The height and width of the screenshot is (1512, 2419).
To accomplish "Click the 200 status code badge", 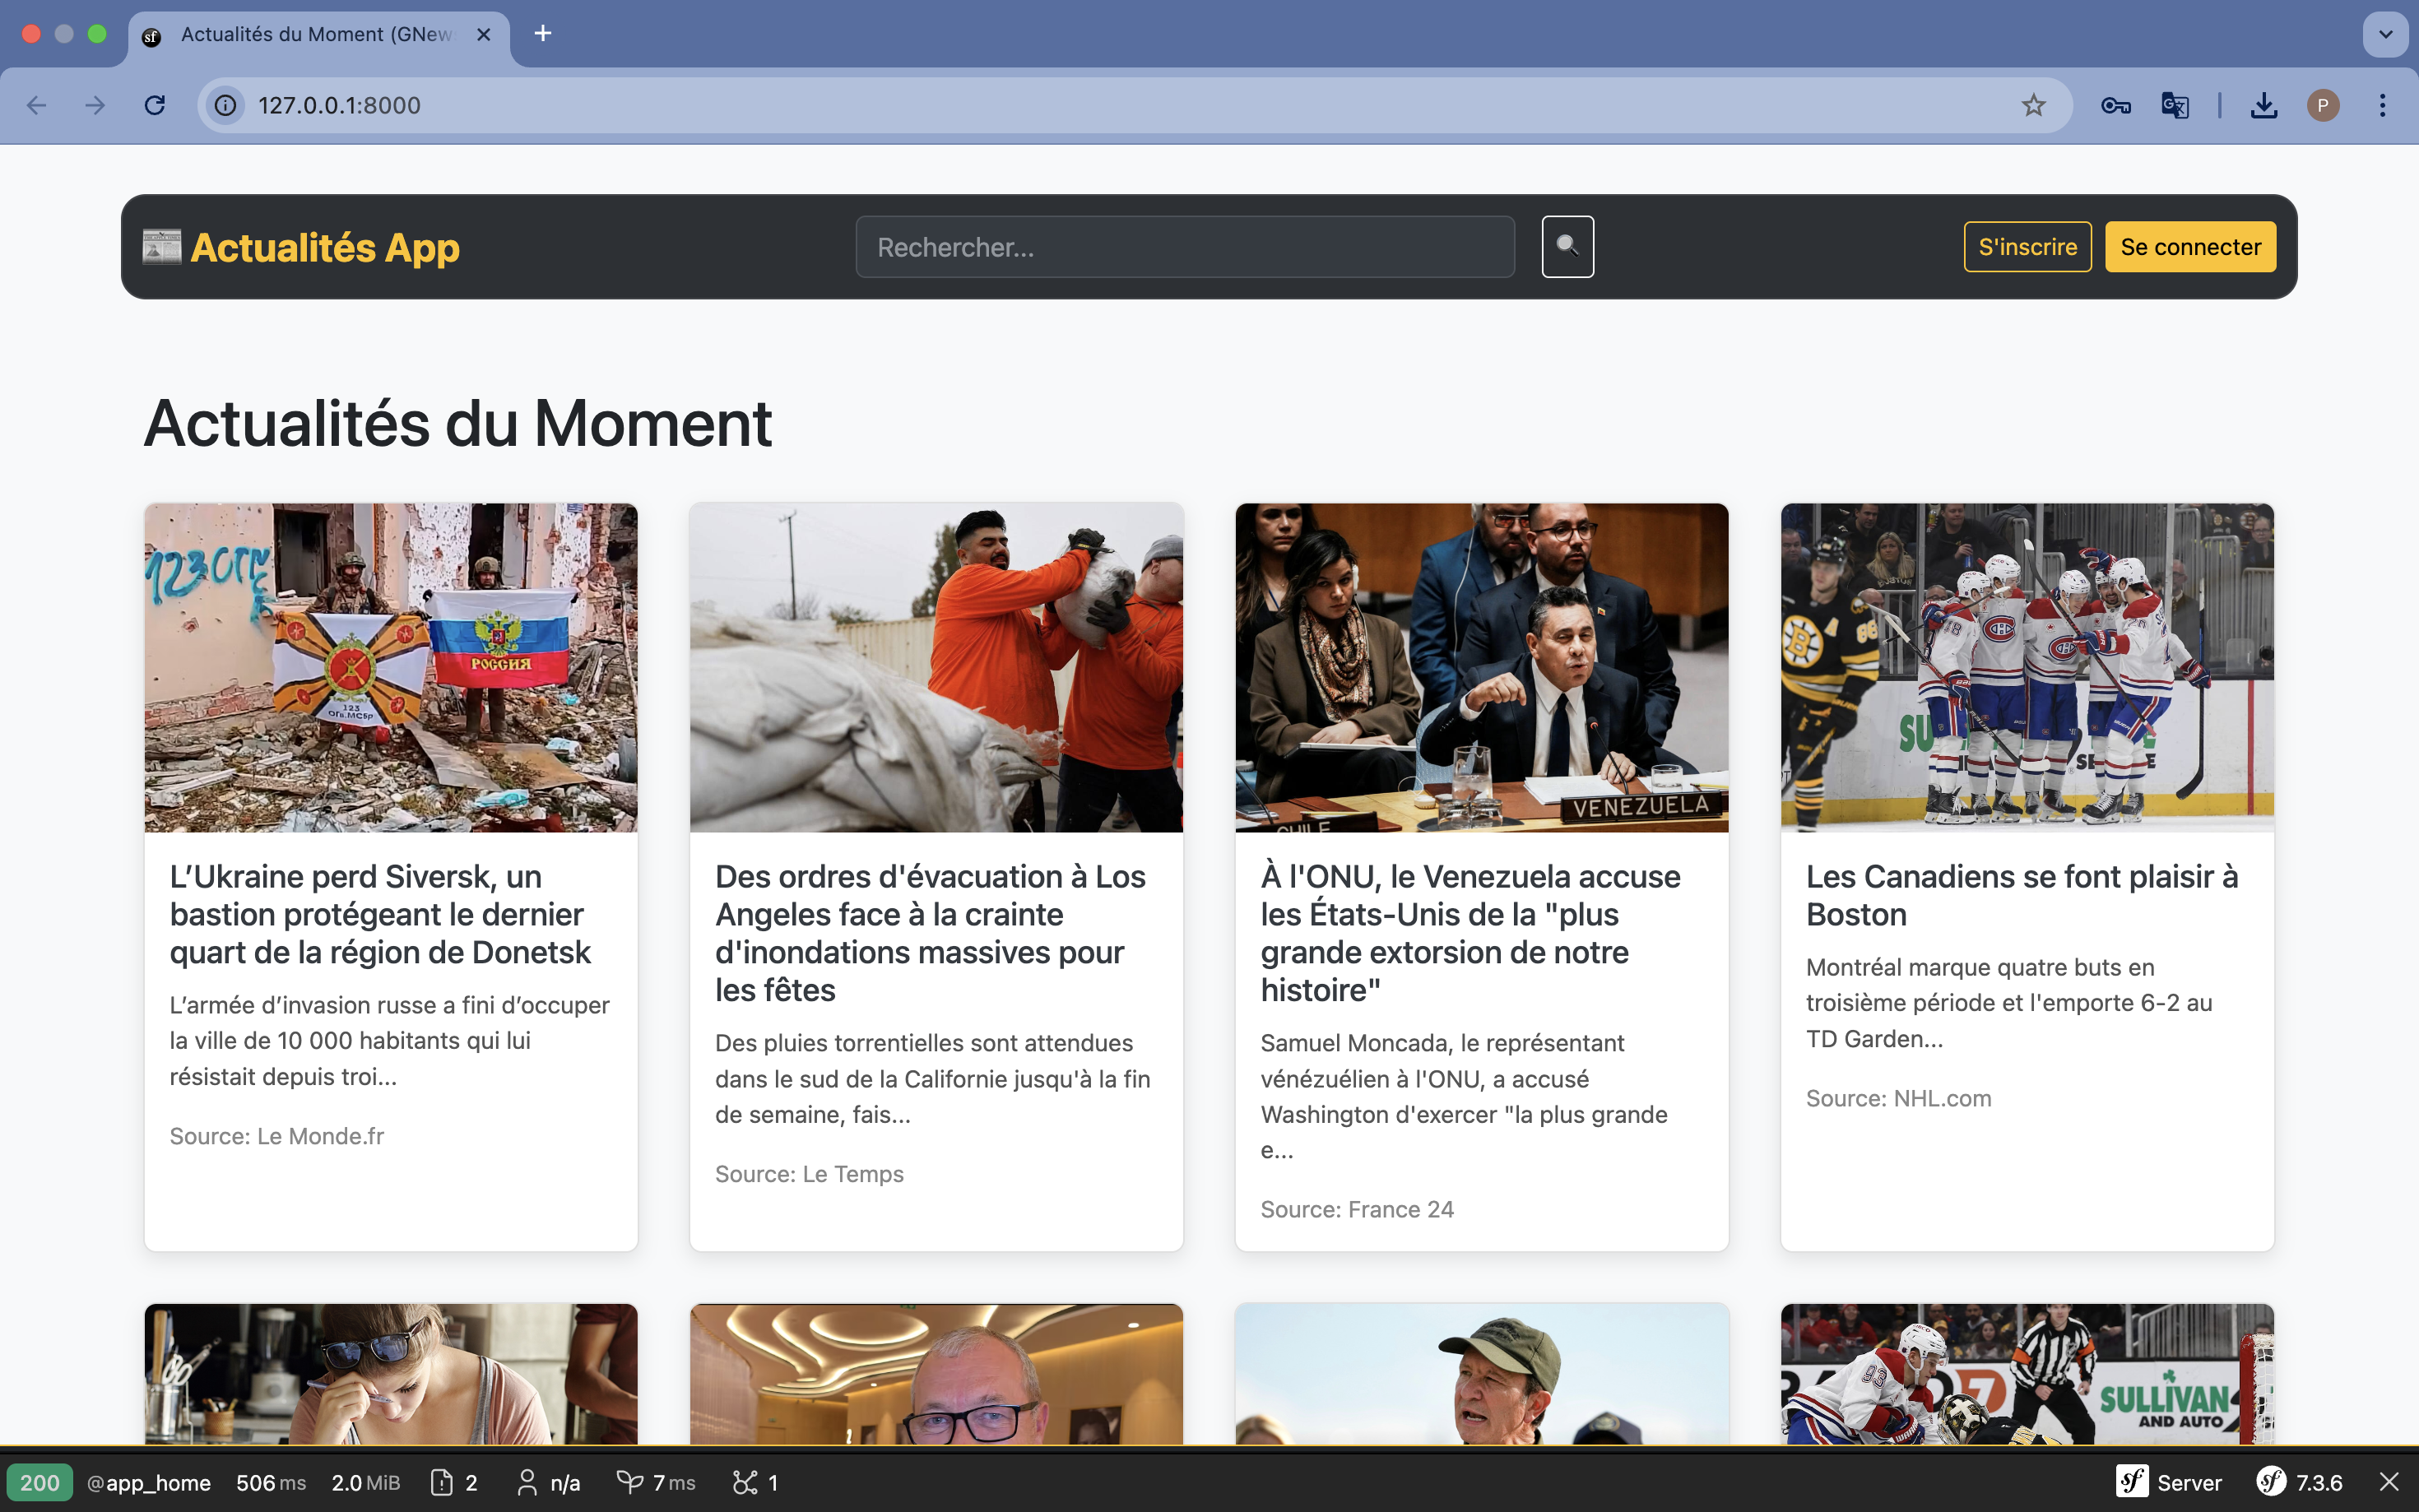I will click(x=40, y=1482).
